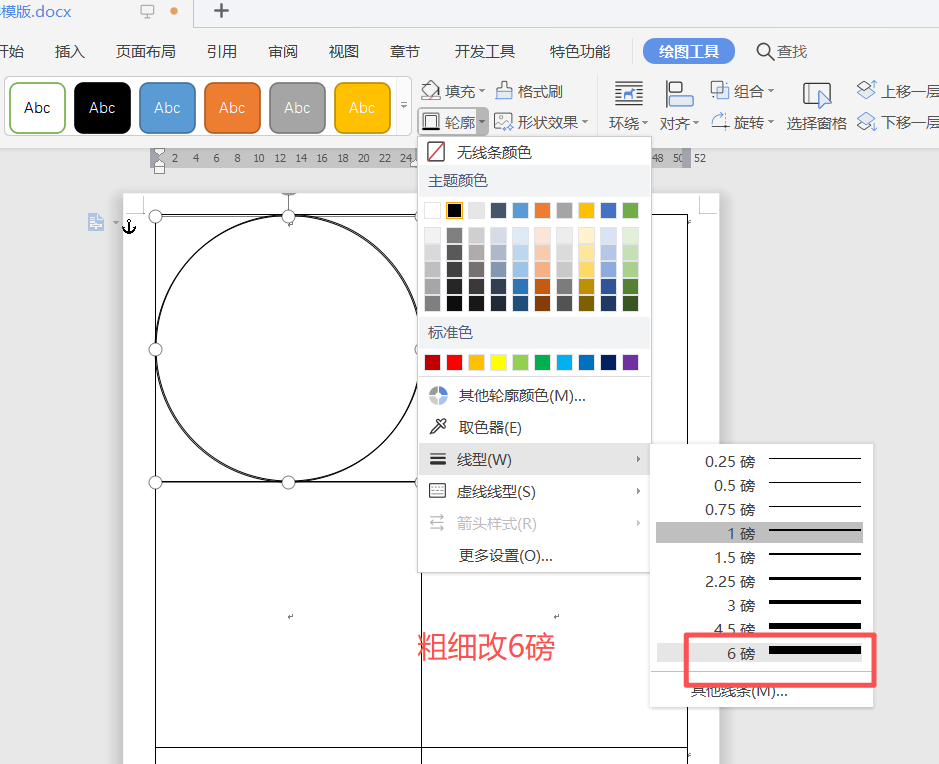939x764 pixels.
Task: Click the Find (查找) magnifier icon
Action: (765, 51)
